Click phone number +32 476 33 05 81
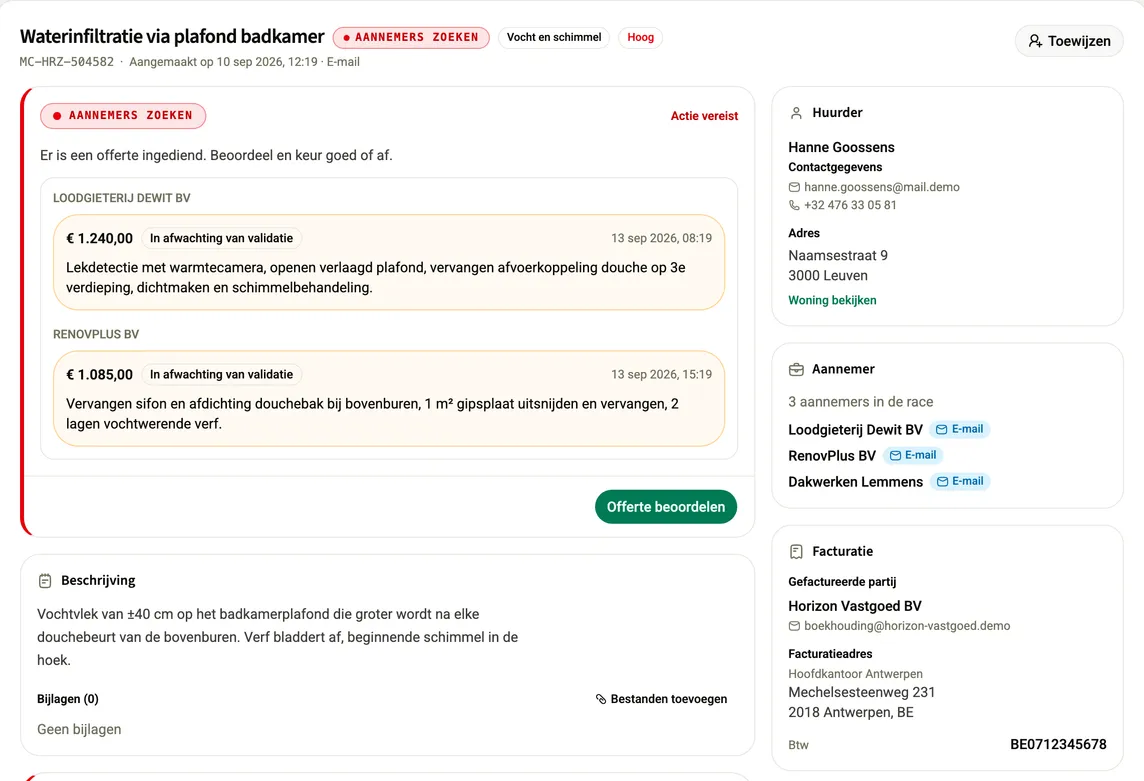 (x=850, y=205)
